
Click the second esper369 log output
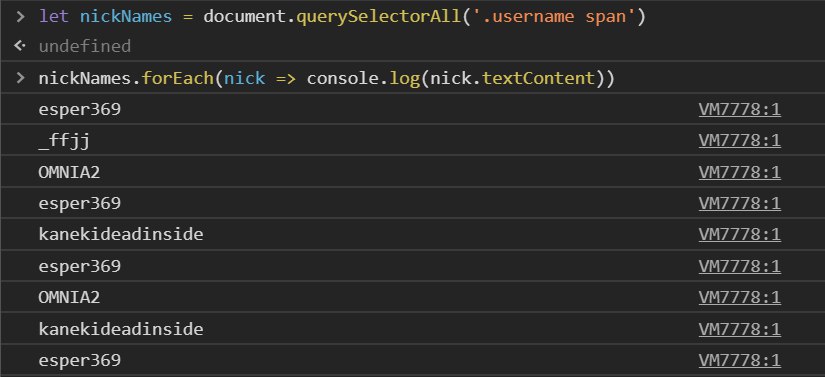(79, 204)
